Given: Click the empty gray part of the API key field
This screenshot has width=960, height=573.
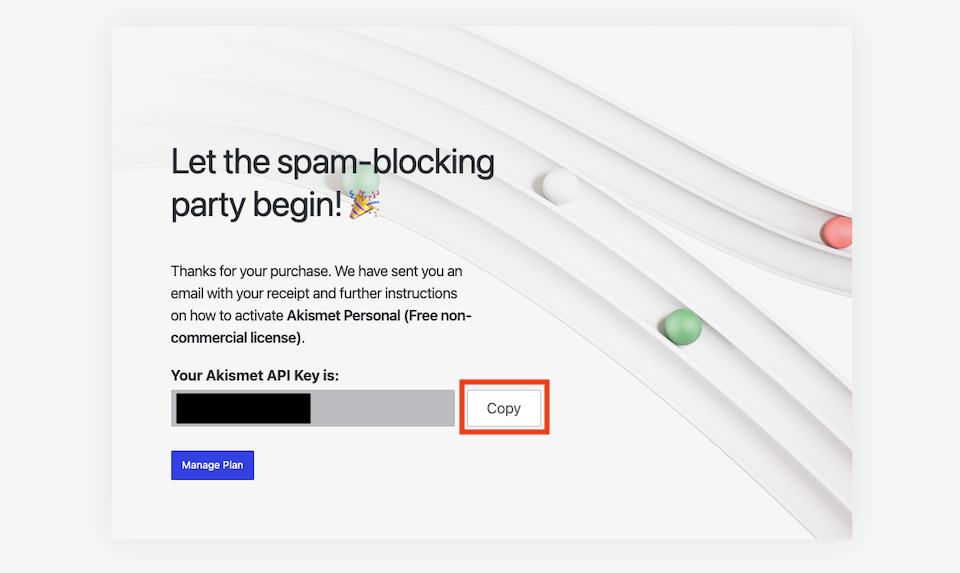Looking at the screenshot, I should 383,408.
